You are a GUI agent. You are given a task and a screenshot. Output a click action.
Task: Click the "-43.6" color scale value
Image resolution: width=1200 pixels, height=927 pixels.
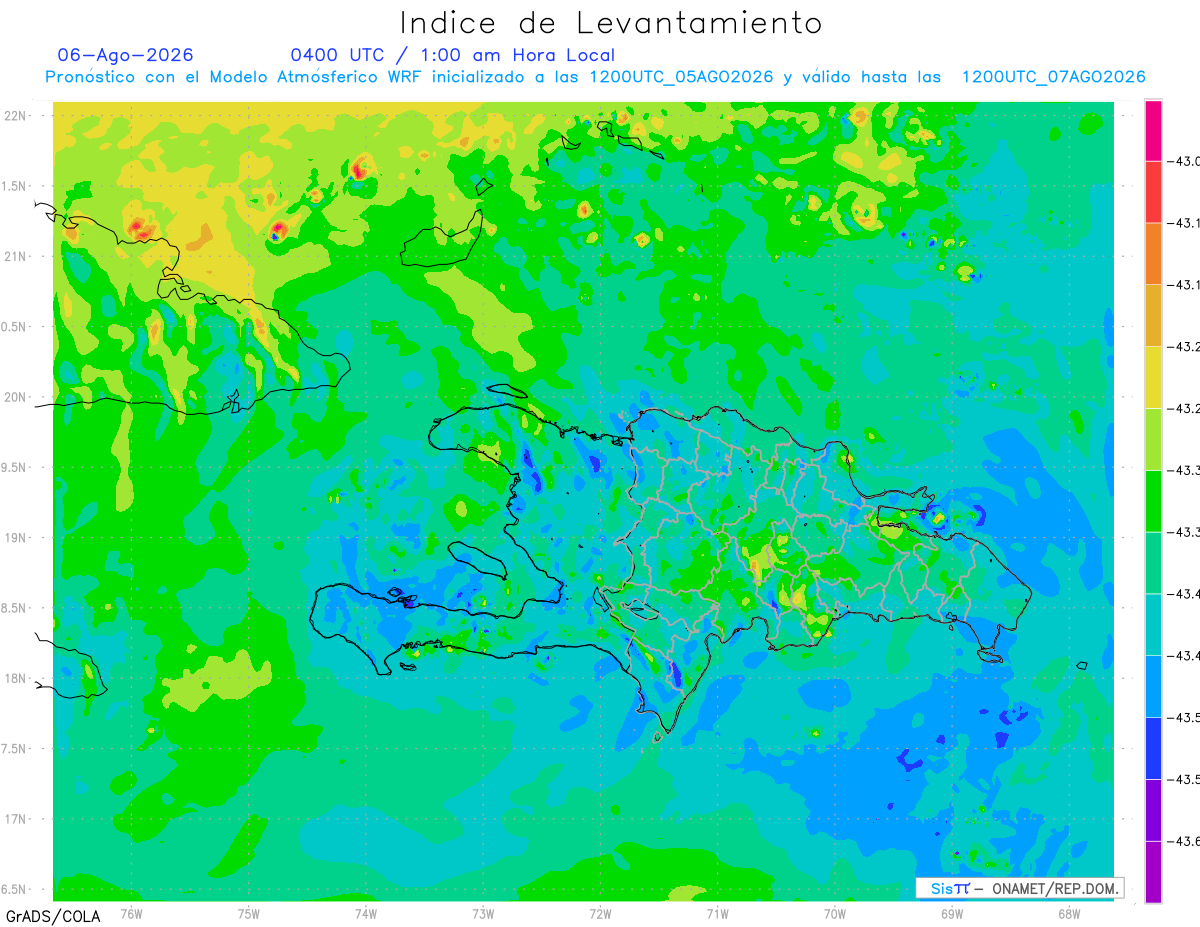[1186, 841]
